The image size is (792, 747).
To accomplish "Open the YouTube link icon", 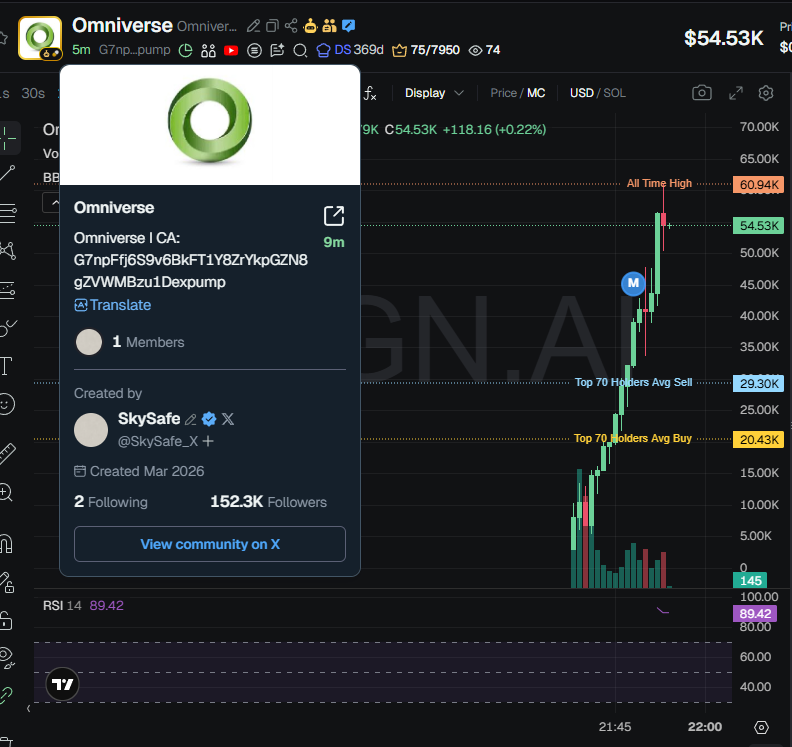I will click(231, 51).
